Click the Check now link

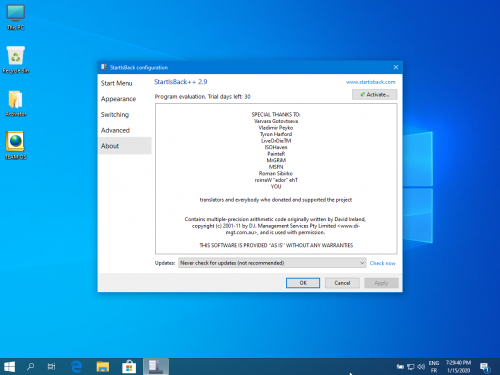coord(383,263)
